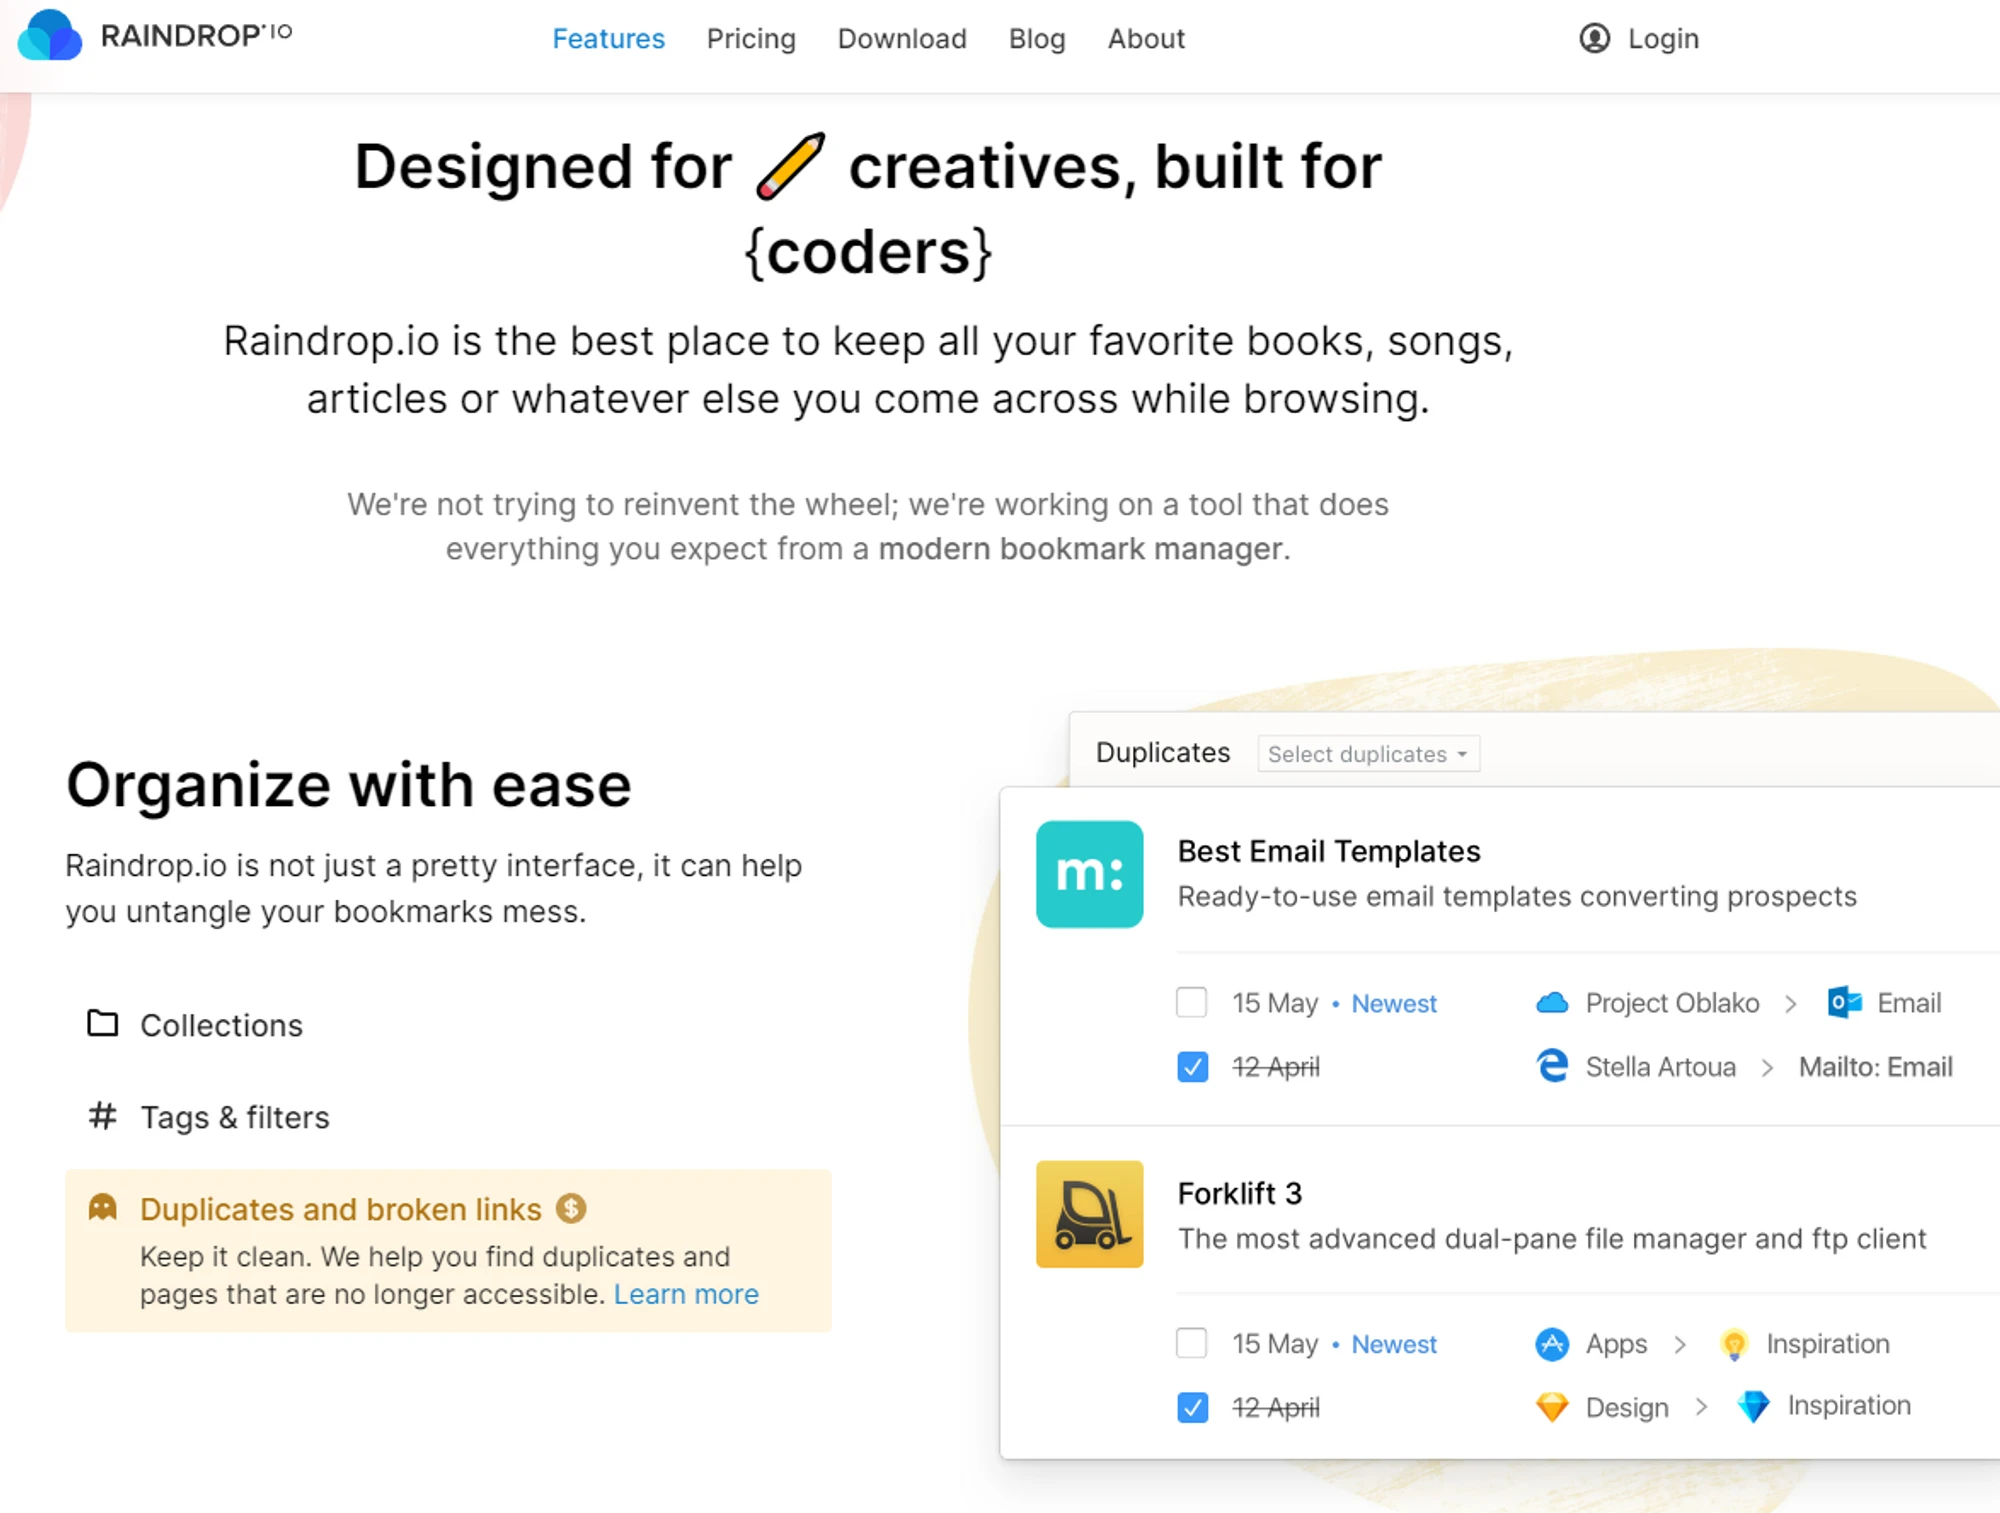Image resolution: width=2000 pixels, height=1513 pixels.
Task: Click the chevron after Stella Artoua
Action: pos(1767,1067)
